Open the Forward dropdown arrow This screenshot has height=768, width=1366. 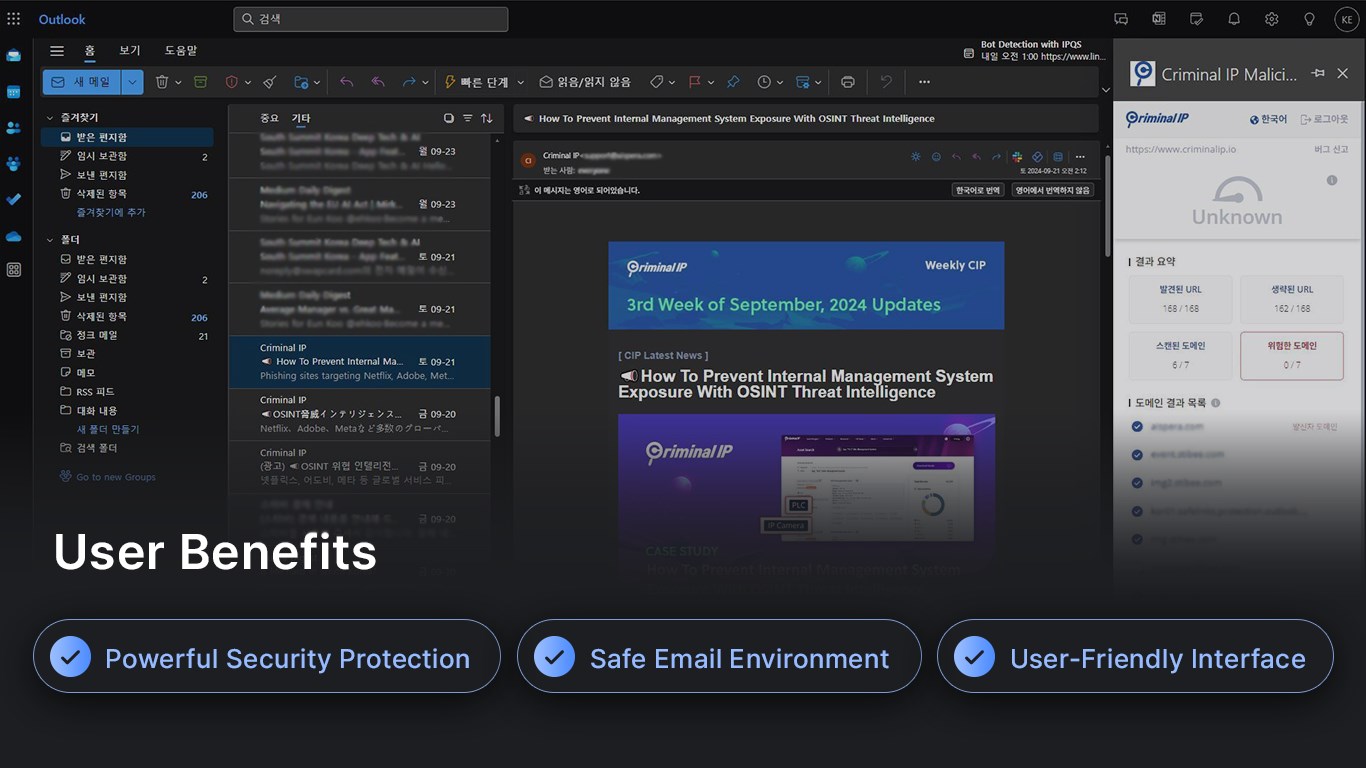click(425, 82)
